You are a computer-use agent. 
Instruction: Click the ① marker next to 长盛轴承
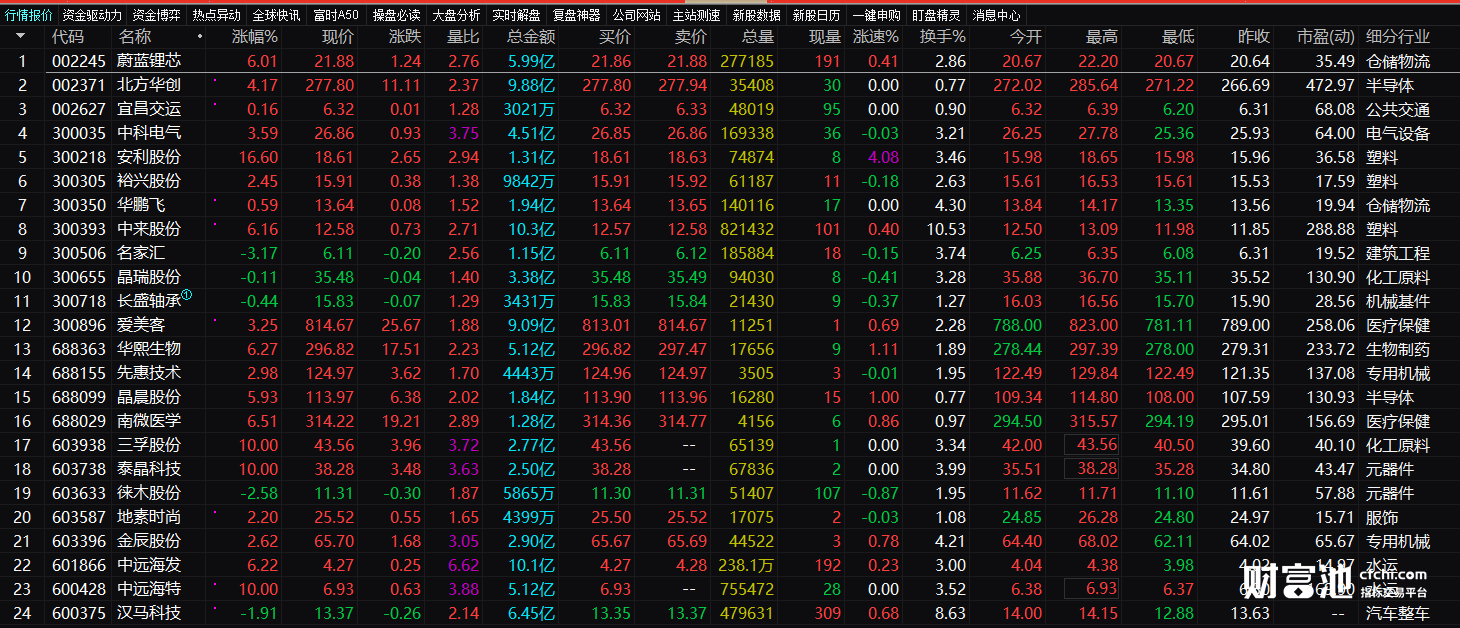[186, 295]
